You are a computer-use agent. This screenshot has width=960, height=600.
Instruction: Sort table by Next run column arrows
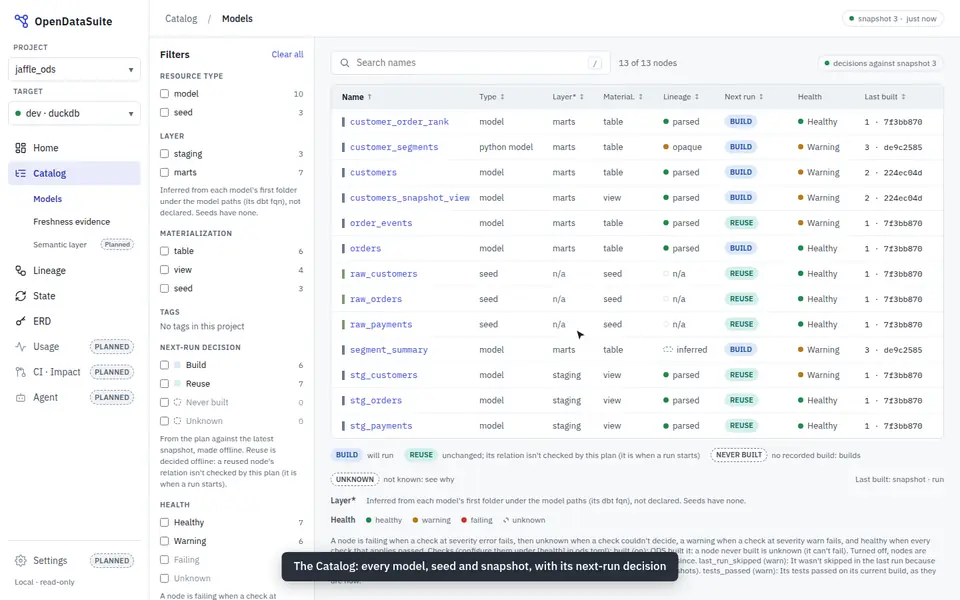pos(761,97)
